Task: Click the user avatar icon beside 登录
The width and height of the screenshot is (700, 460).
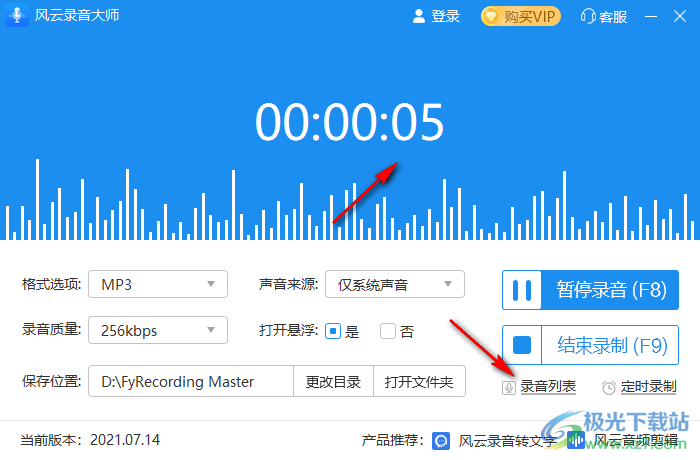Action: (x=419, y=17)
